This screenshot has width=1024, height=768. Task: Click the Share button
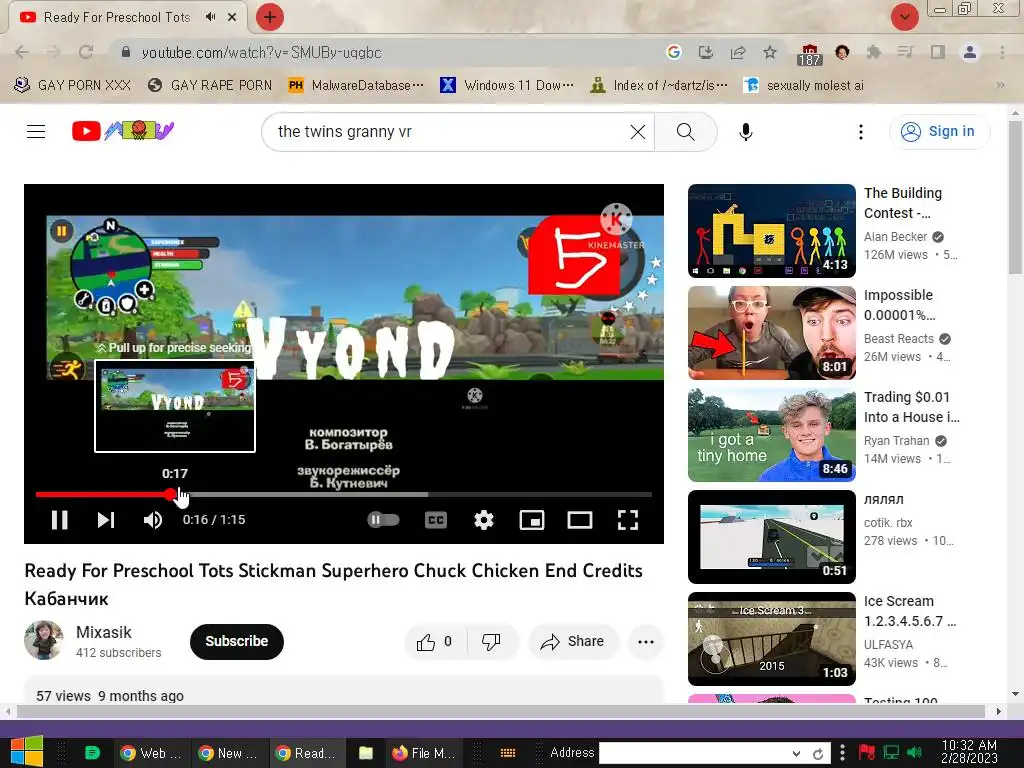(x=572, y=642)
